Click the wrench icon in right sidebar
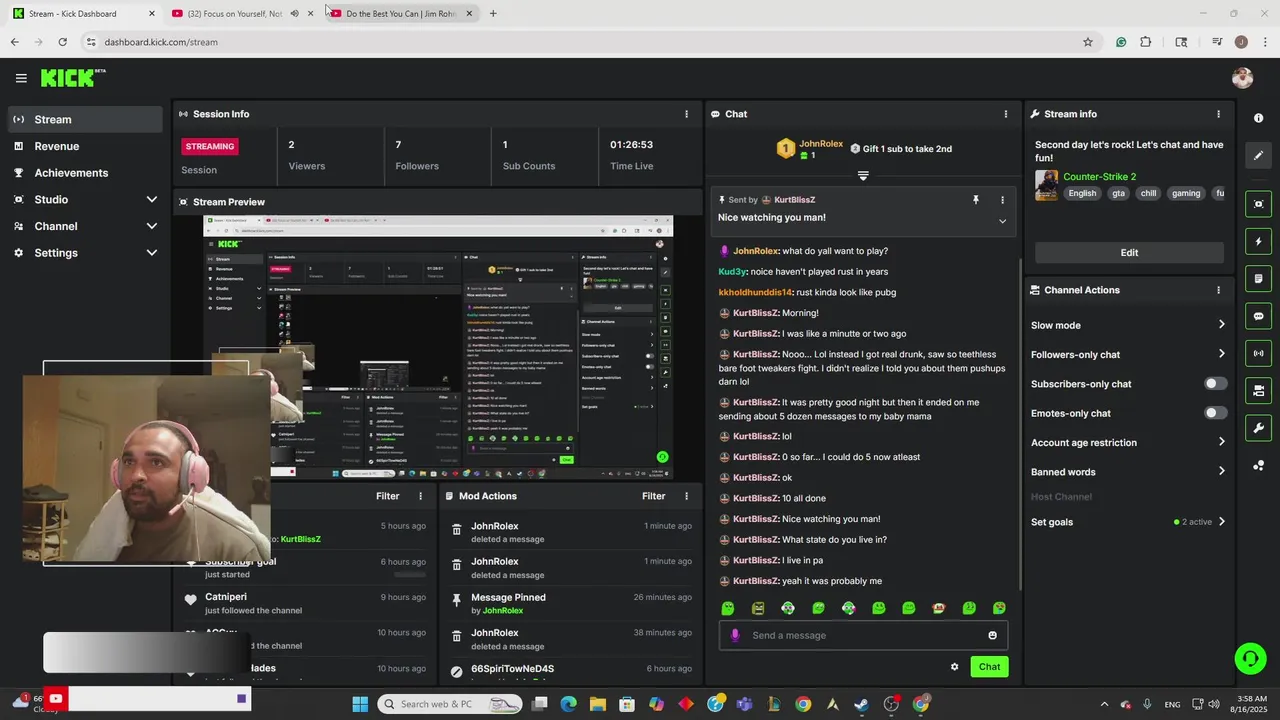Screen dimensions: 1280x720 pyautogui.click(x=1258, y=428)
